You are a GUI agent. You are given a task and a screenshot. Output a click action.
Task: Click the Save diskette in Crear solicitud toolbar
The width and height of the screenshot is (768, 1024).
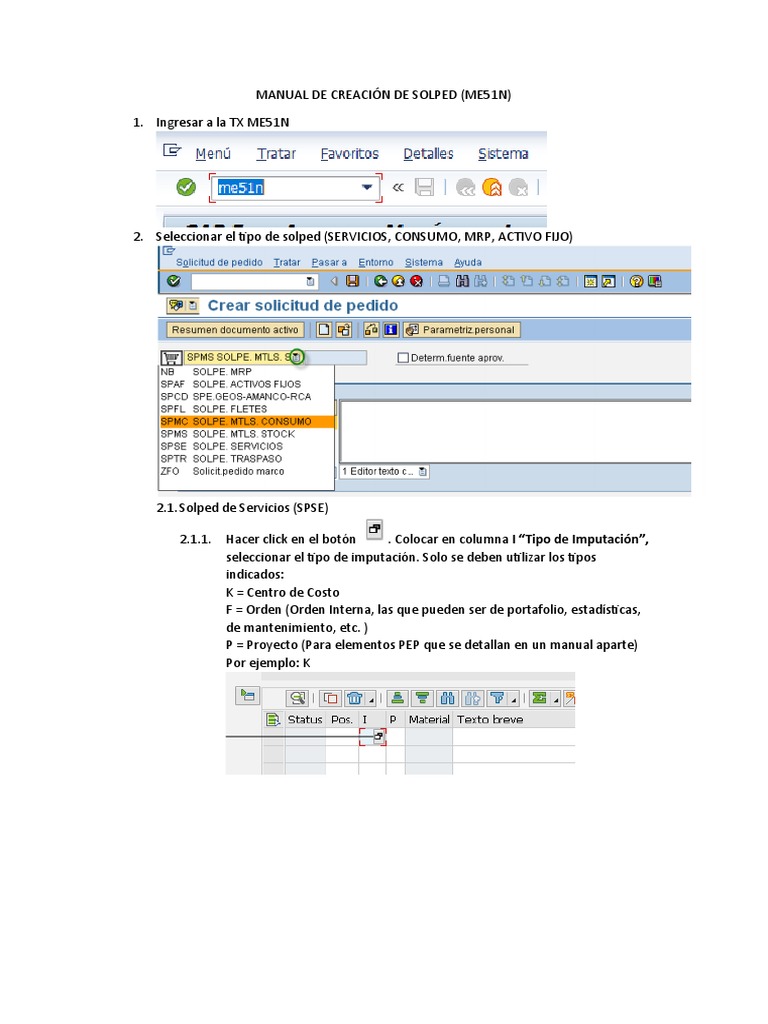tap(353, 281)
